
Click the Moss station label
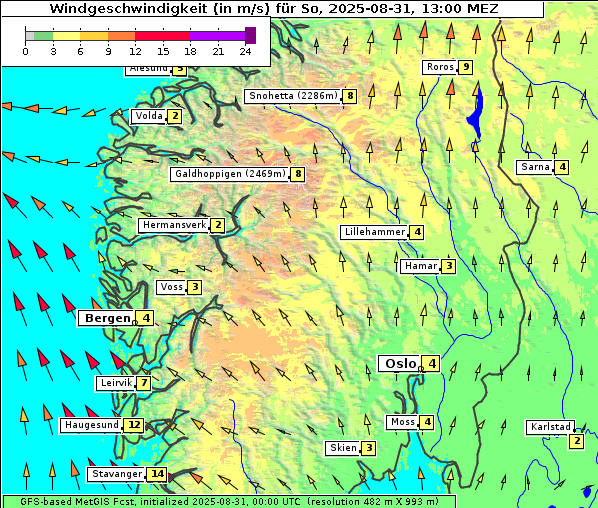(x=403, y=422)
